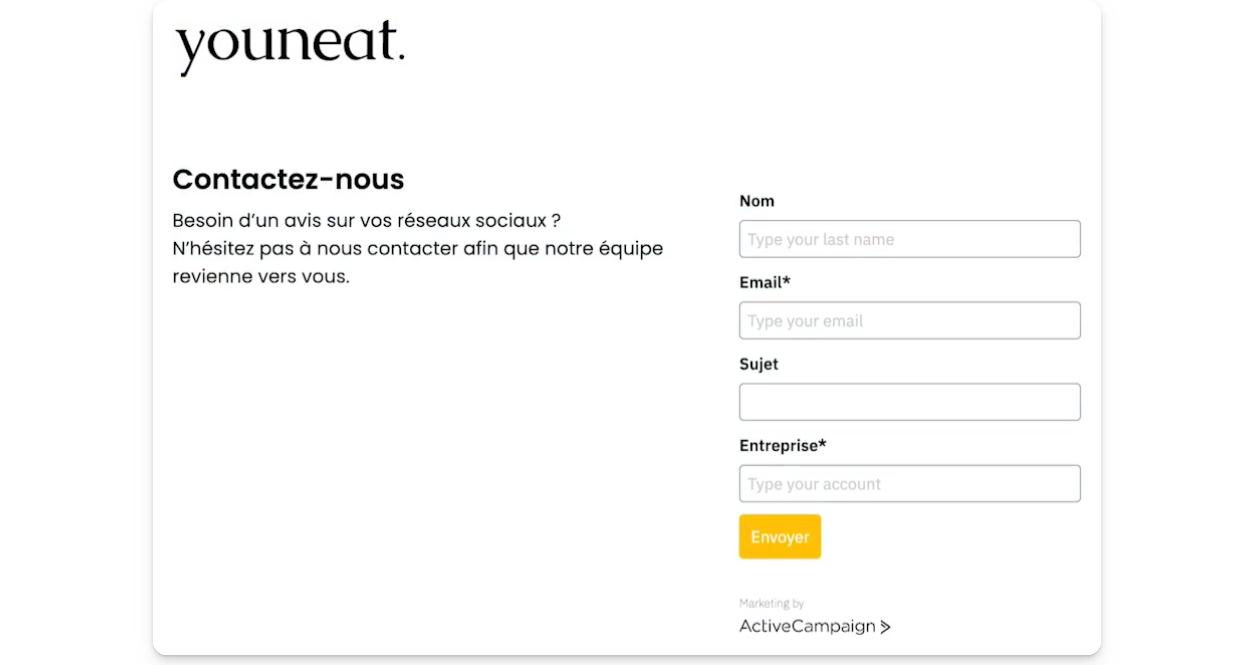Click the Contactez-nous heading

(288, 179)
